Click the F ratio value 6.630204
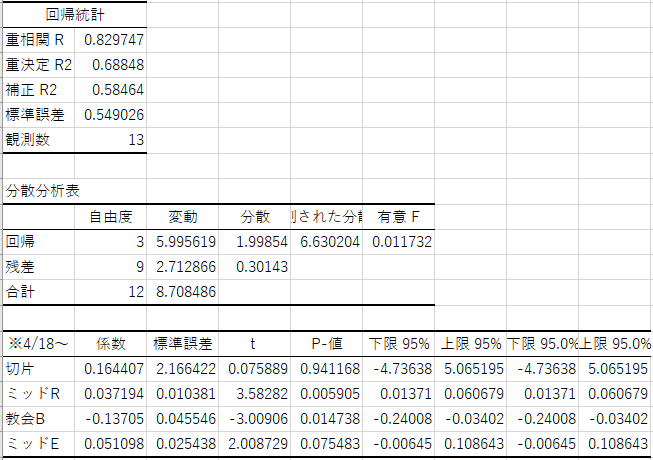 326,242
